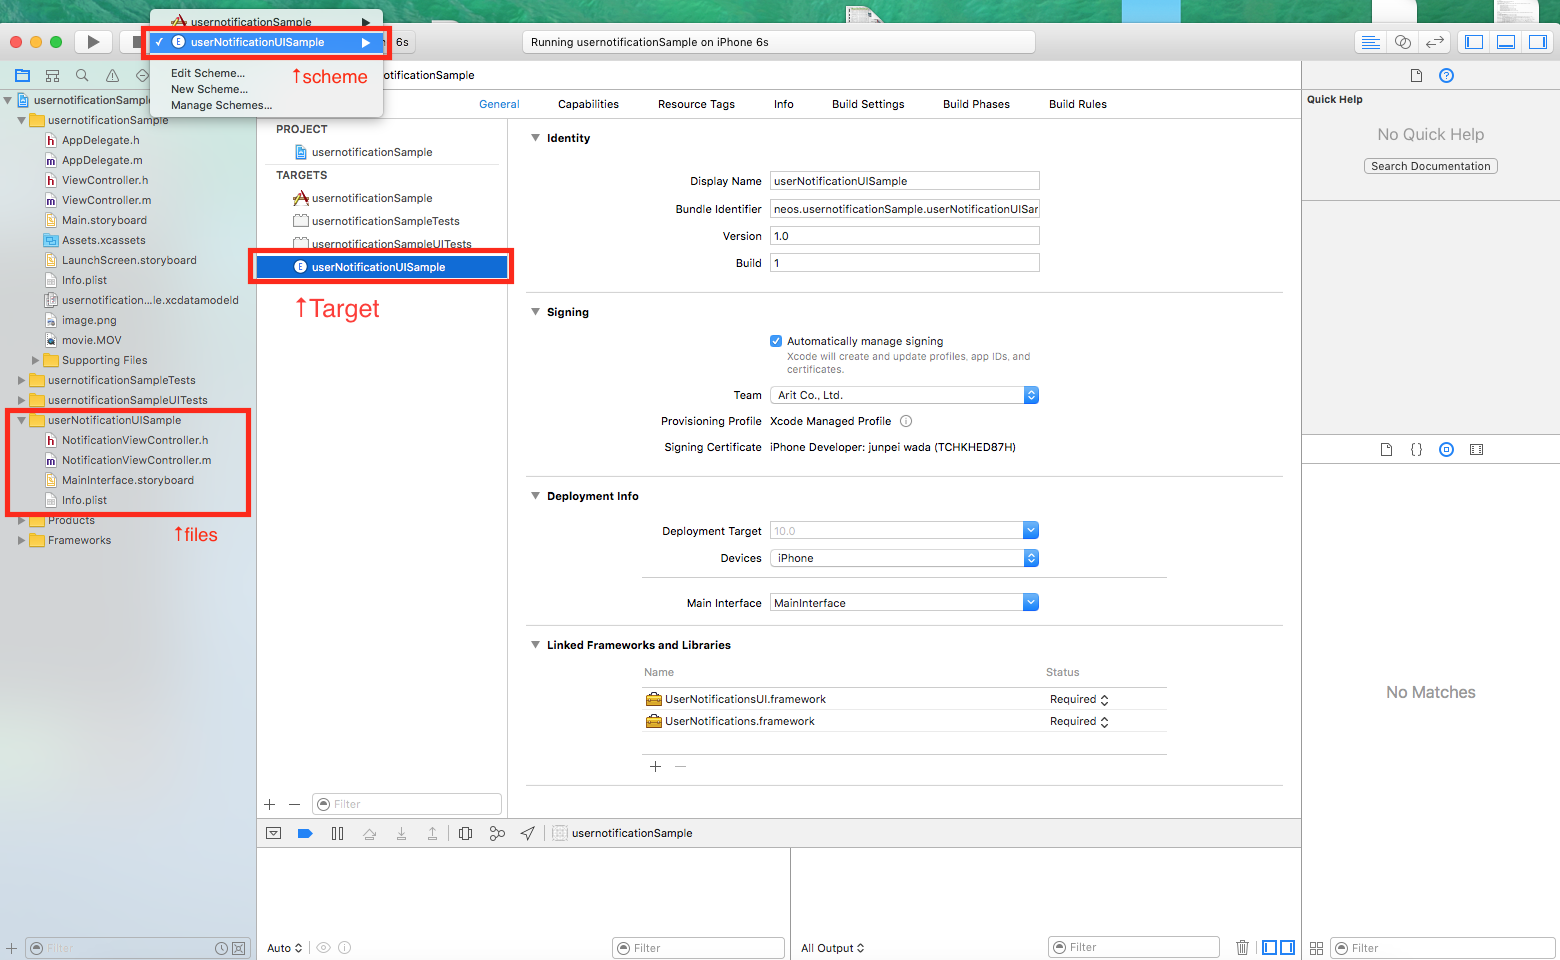Collapse the Signing section
The height and width of the screenshot is (960, 1560).
[535, 312]
